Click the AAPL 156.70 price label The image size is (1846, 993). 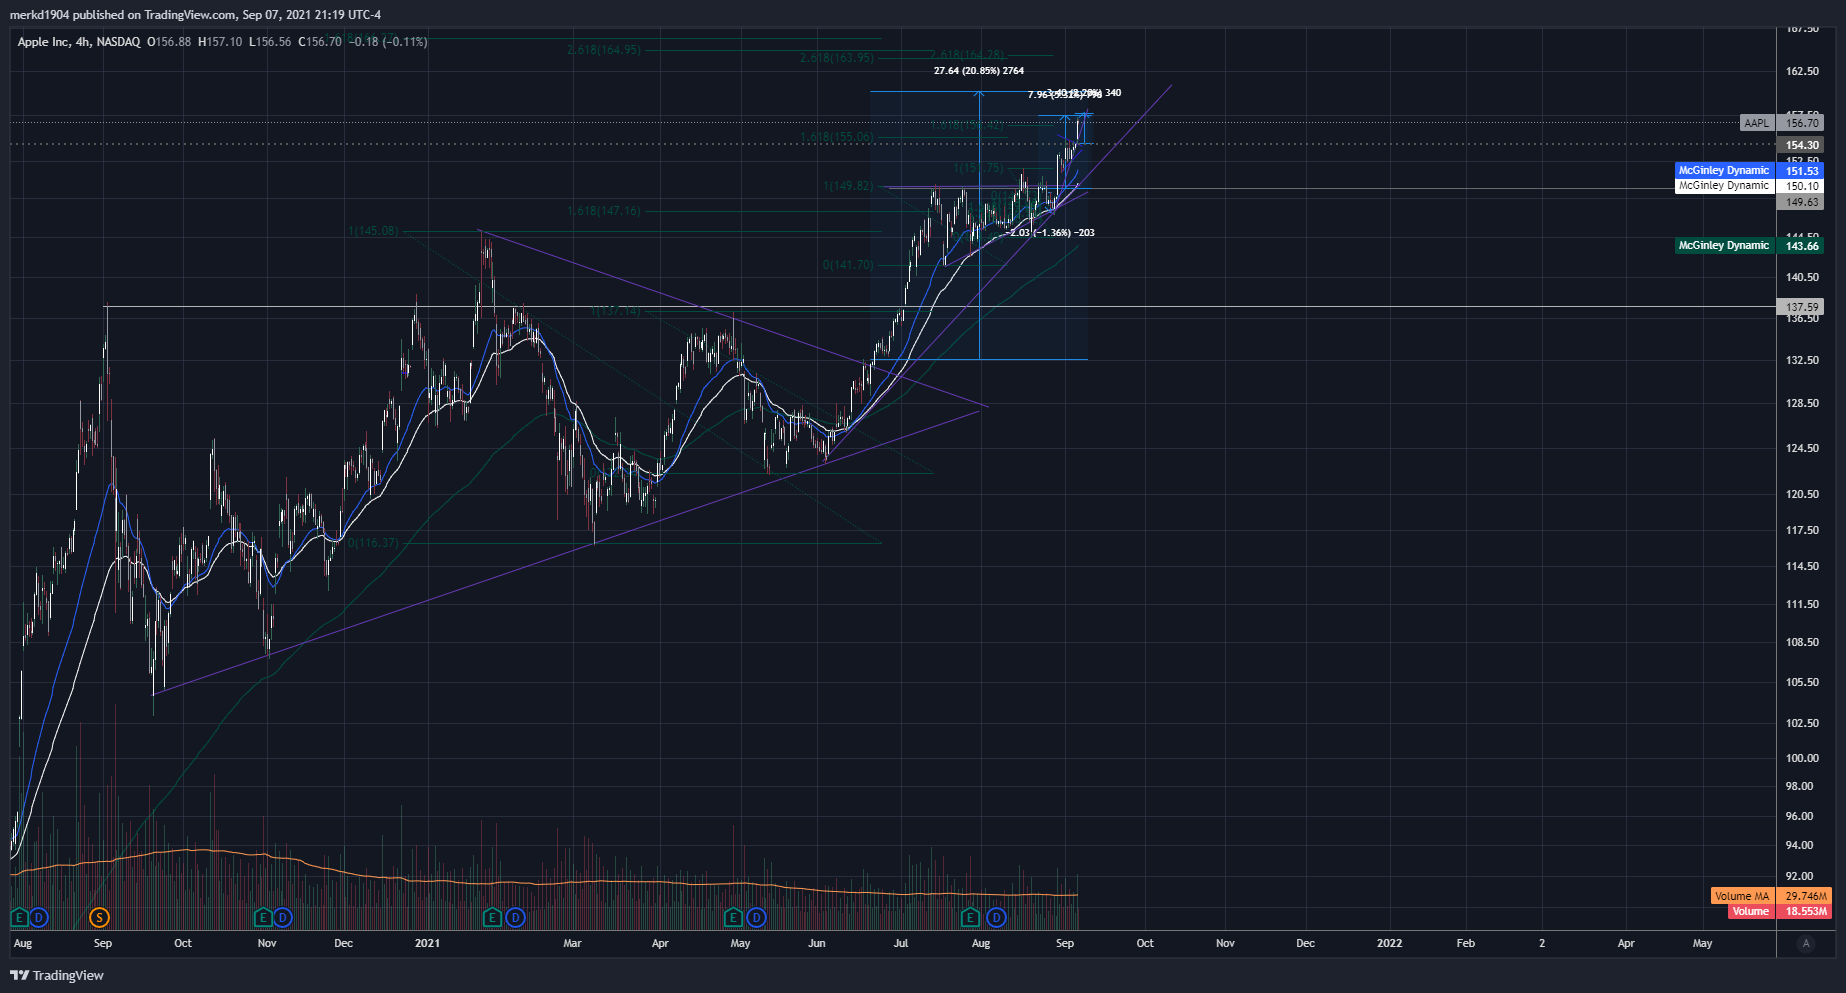tap(1782, 123)
